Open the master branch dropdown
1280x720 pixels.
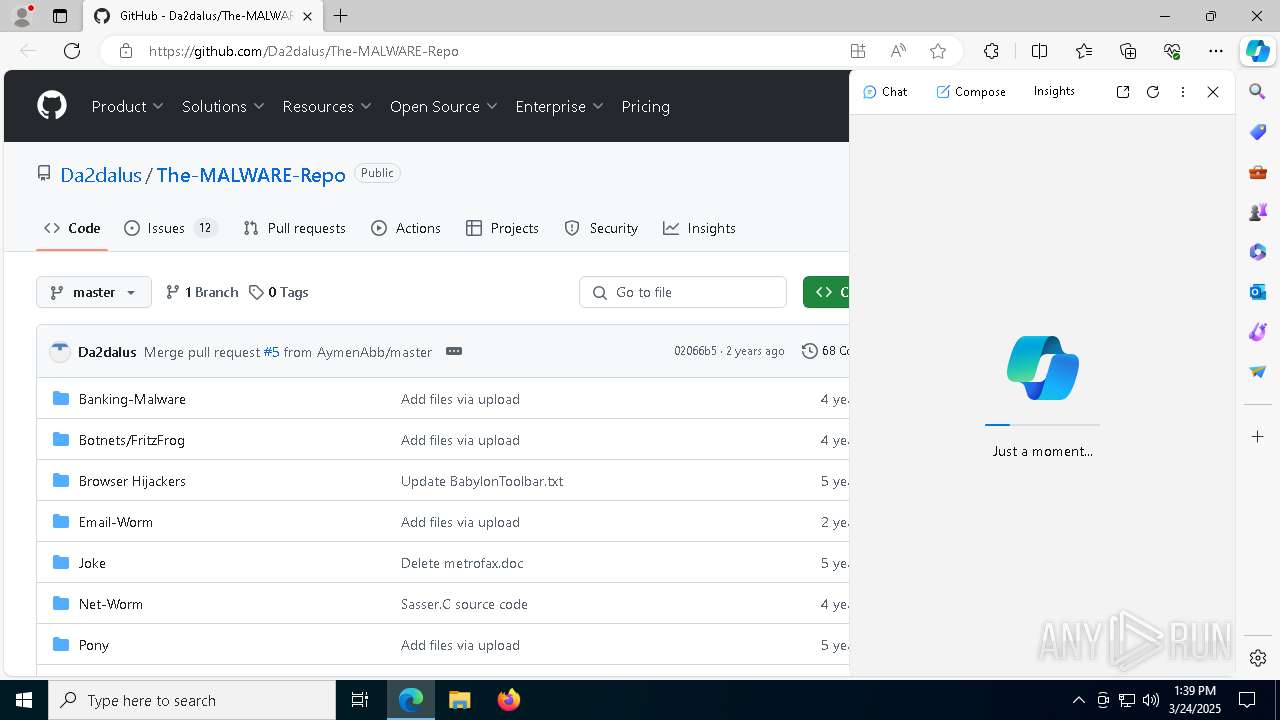point(94,292)
